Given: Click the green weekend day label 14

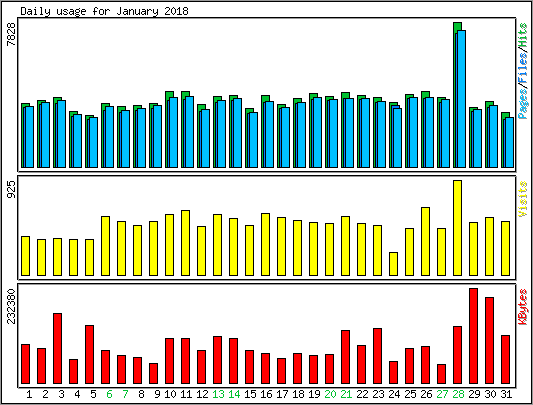Looking at the screenshot, I should click(234, 394).
